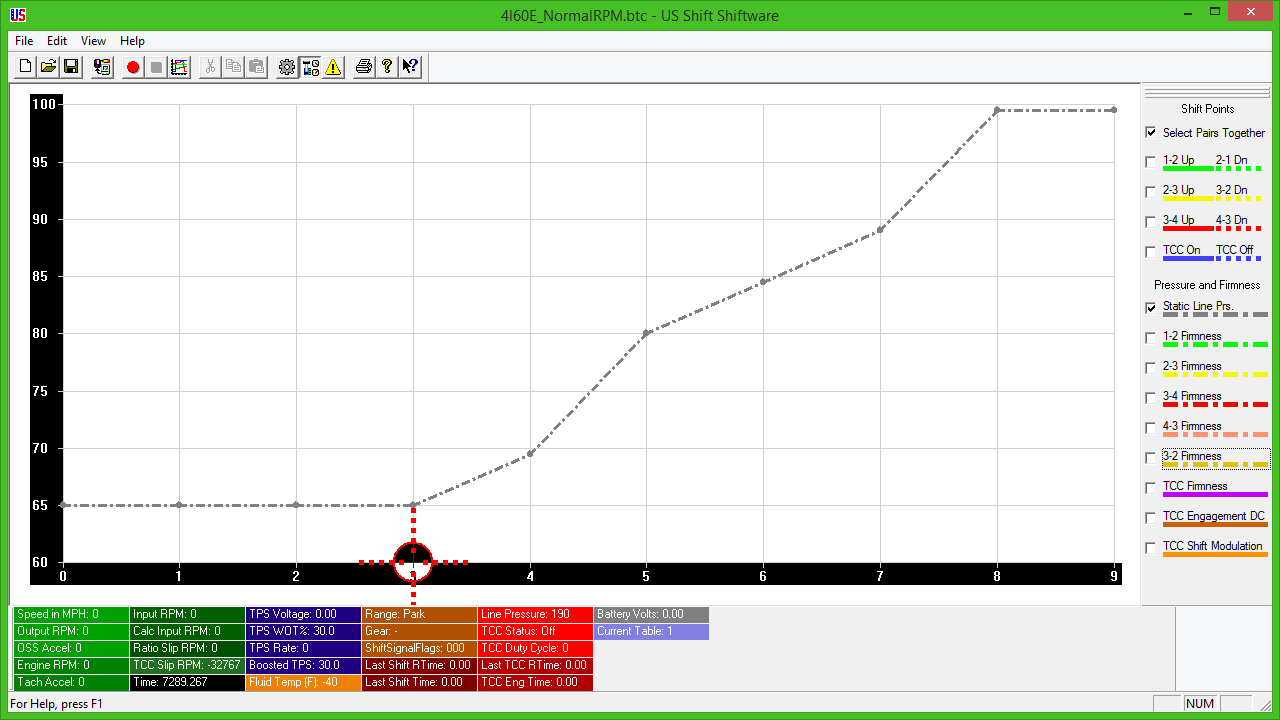Click the Print toolbar icon
1280x720 pixels.
(364, 66)
